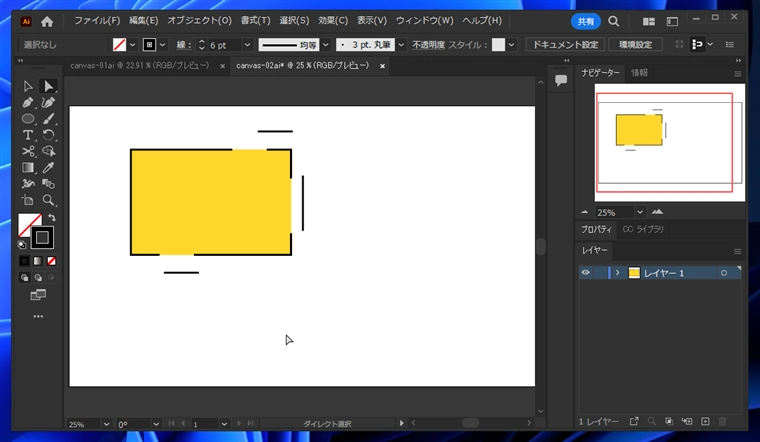This screenshot has height=442, width=760.
Task: Select the Shape Builder tool
Action: tap(48, 151)
